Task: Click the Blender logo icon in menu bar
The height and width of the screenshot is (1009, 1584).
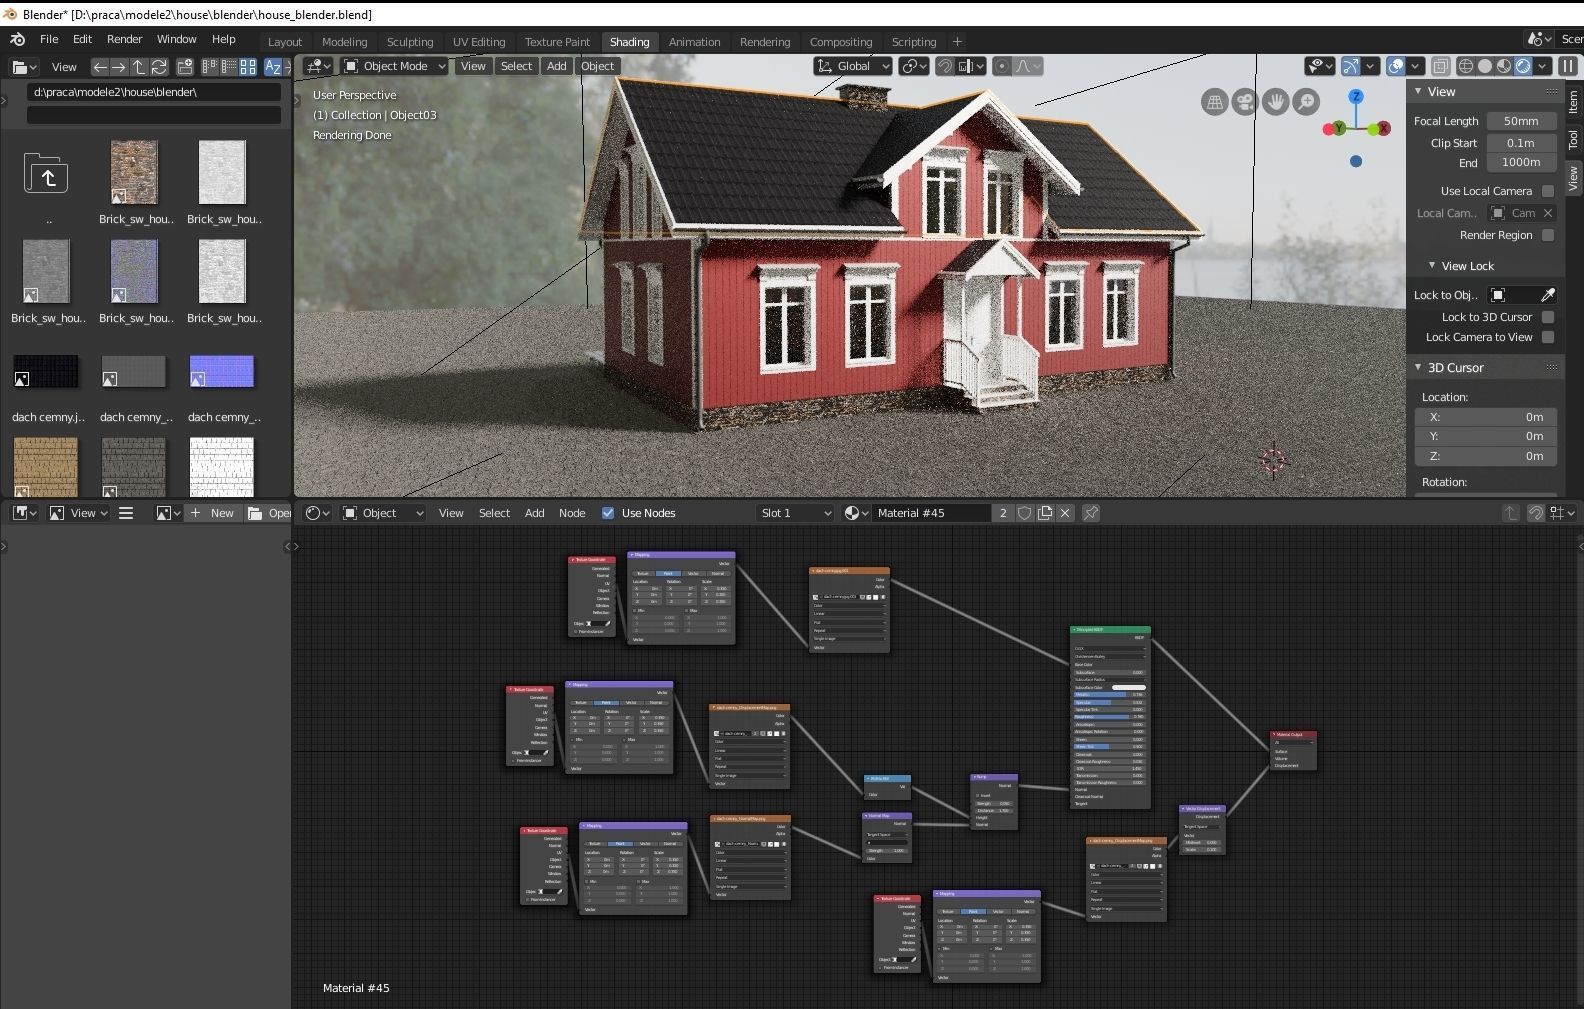Action: click(x=17, y=39)
